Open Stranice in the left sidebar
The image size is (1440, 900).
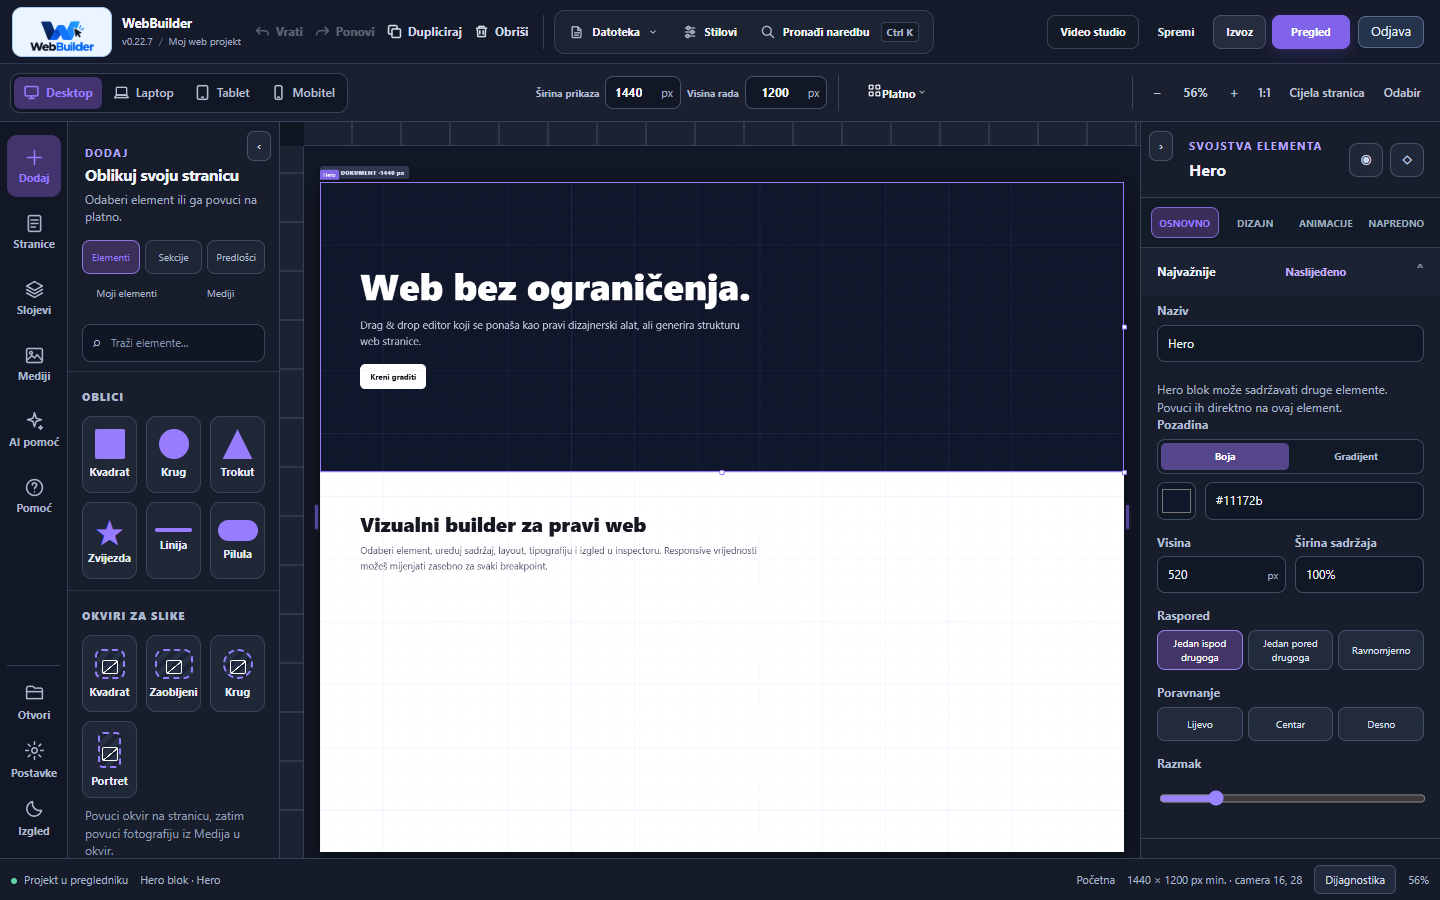click(x=34, y=232)
